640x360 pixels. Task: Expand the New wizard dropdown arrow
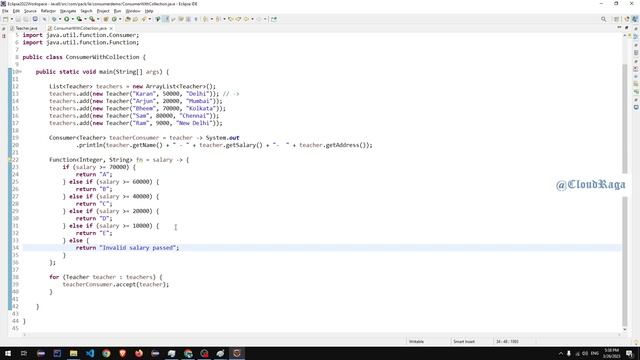pos(12,19)
